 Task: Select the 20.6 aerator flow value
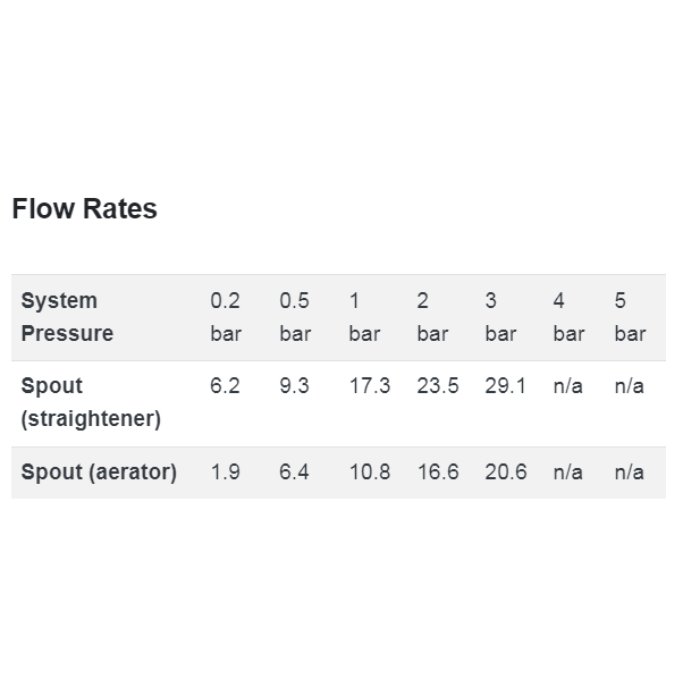[x=506, y=472]
